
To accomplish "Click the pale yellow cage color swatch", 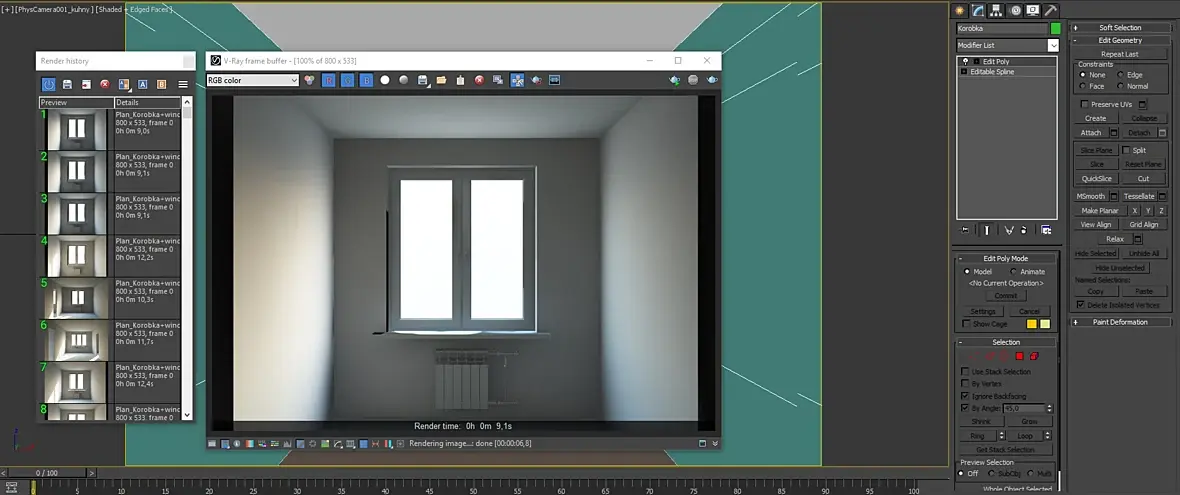I will click(x=1045, y=324).
